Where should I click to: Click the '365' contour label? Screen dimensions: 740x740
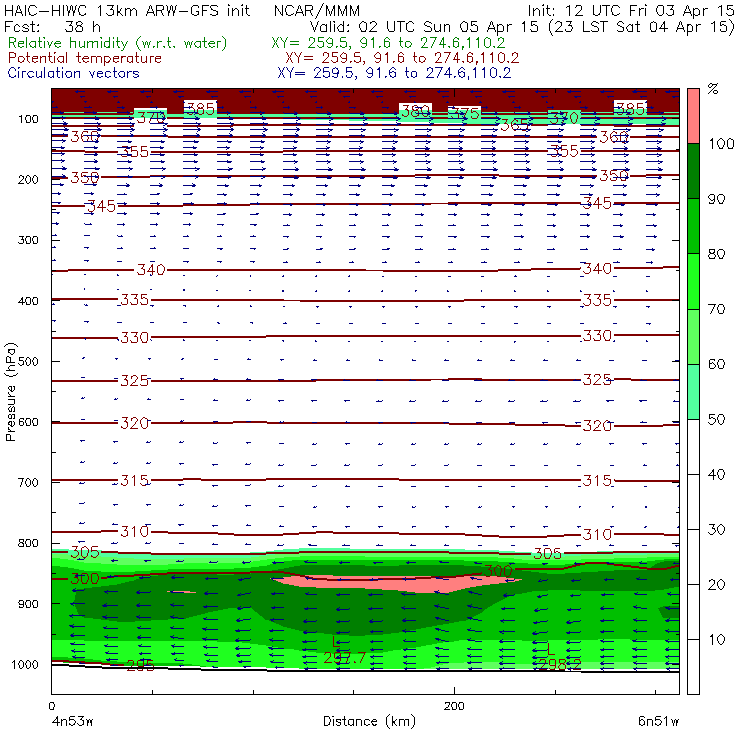(x=514, y=126)
